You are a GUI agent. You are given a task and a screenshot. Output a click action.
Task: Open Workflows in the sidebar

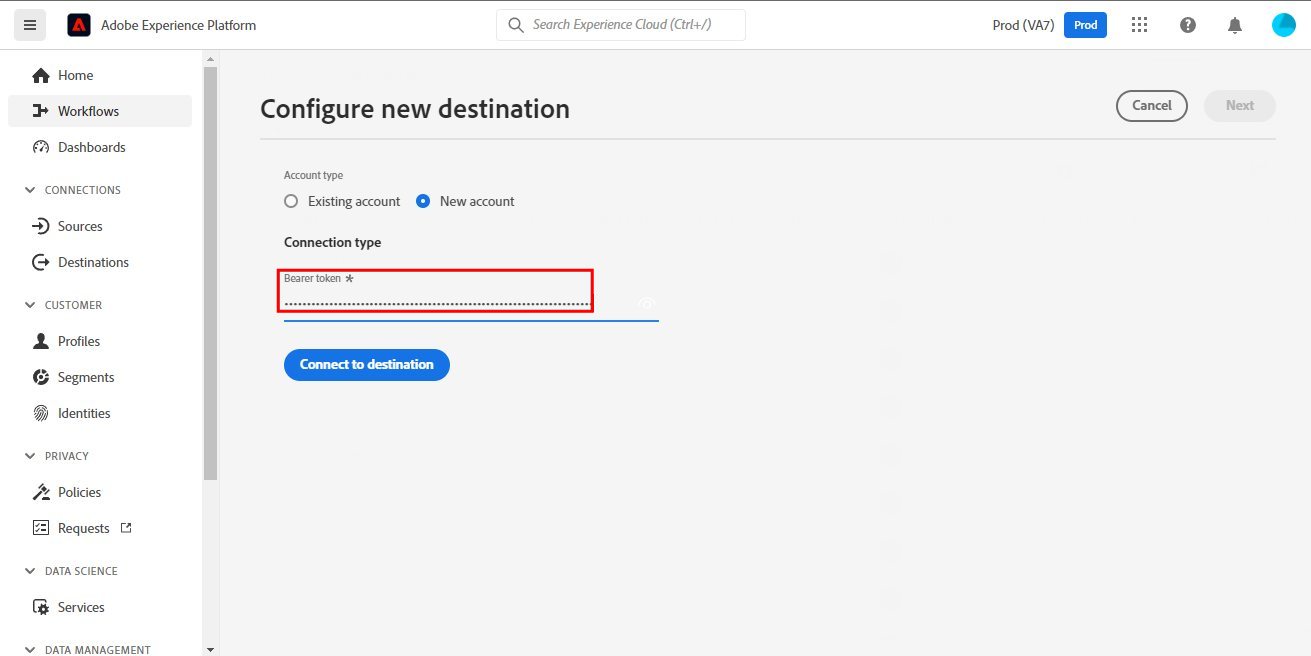(88, 111)
